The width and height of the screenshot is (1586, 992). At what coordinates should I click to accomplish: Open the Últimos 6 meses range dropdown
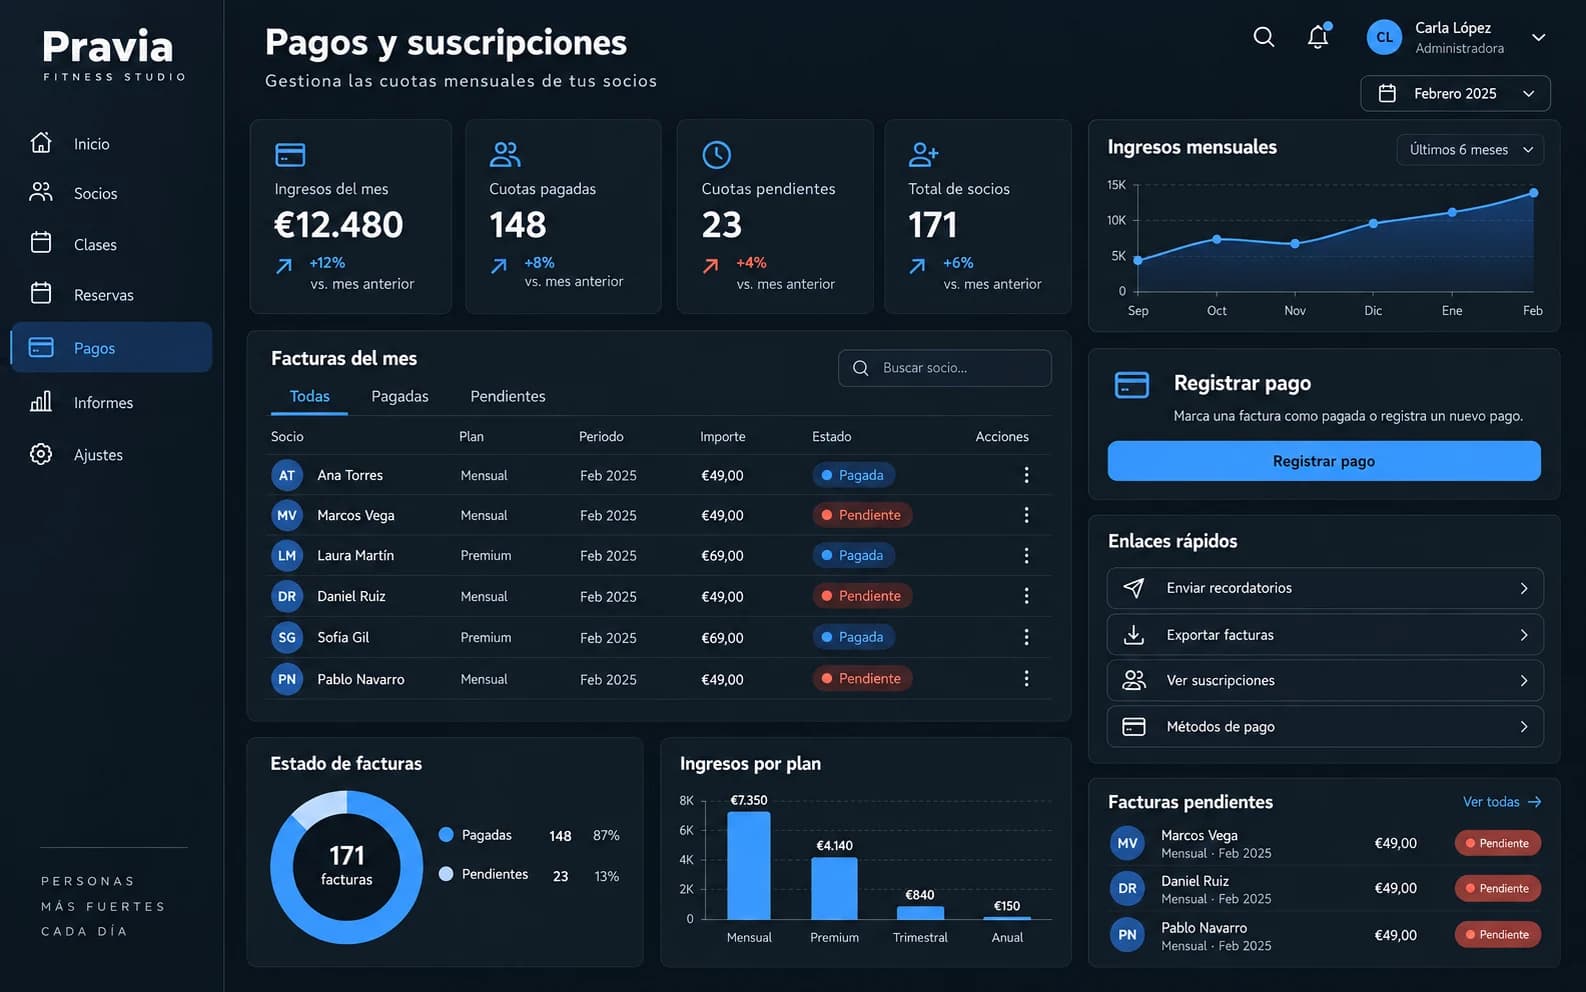point(1470,149)
